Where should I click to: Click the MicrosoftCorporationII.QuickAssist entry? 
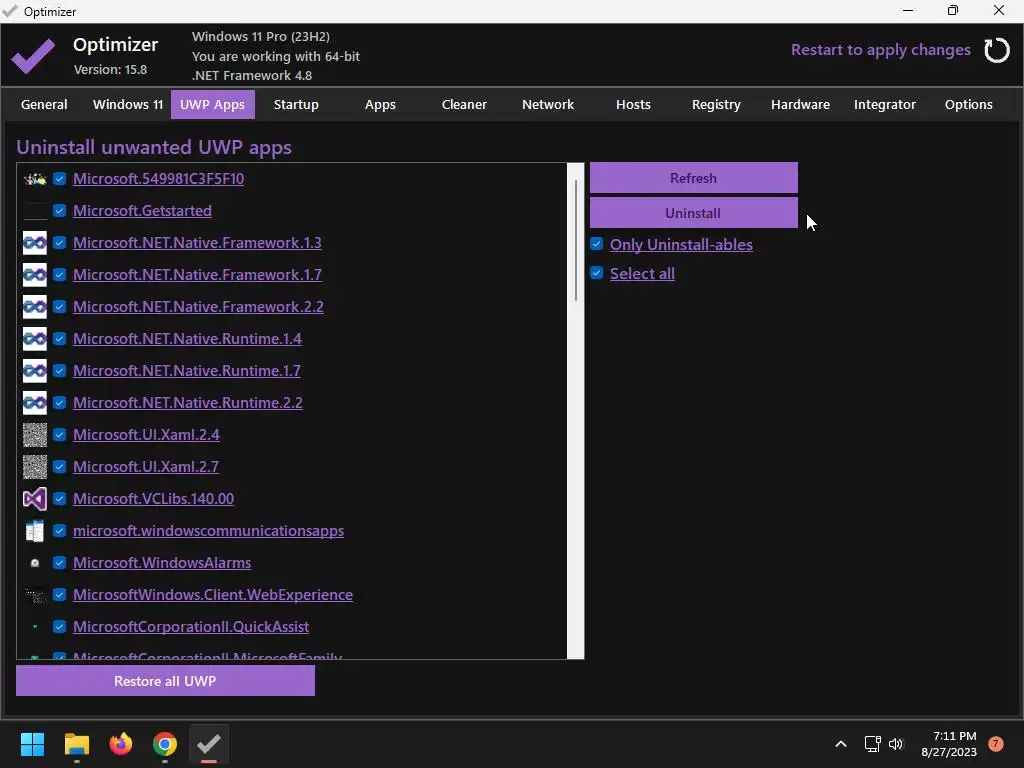tap(191, 627)
